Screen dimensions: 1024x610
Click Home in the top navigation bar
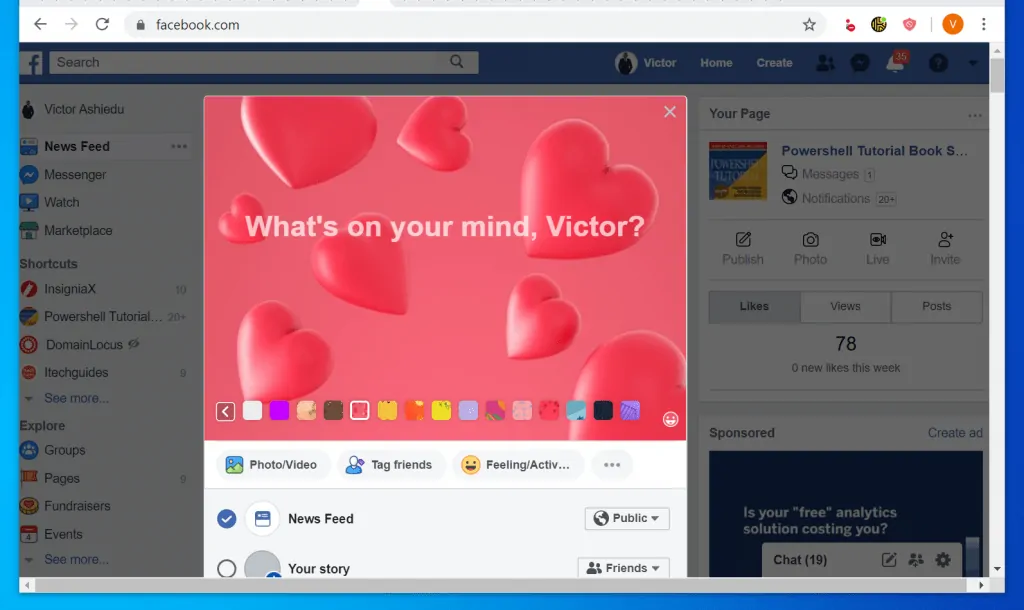[715, 62]
